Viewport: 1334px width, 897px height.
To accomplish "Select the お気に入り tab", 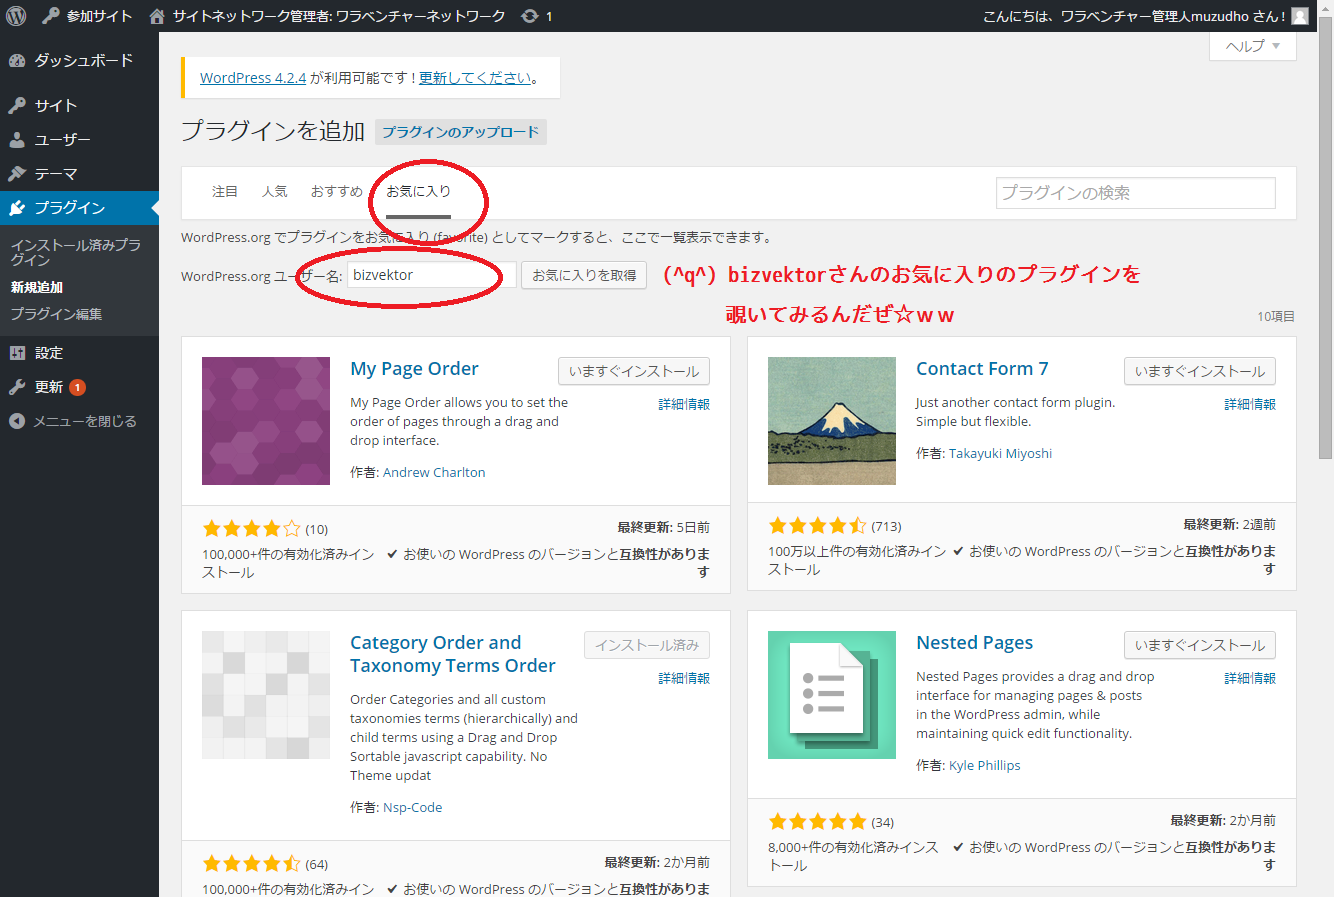I will 419,191.
